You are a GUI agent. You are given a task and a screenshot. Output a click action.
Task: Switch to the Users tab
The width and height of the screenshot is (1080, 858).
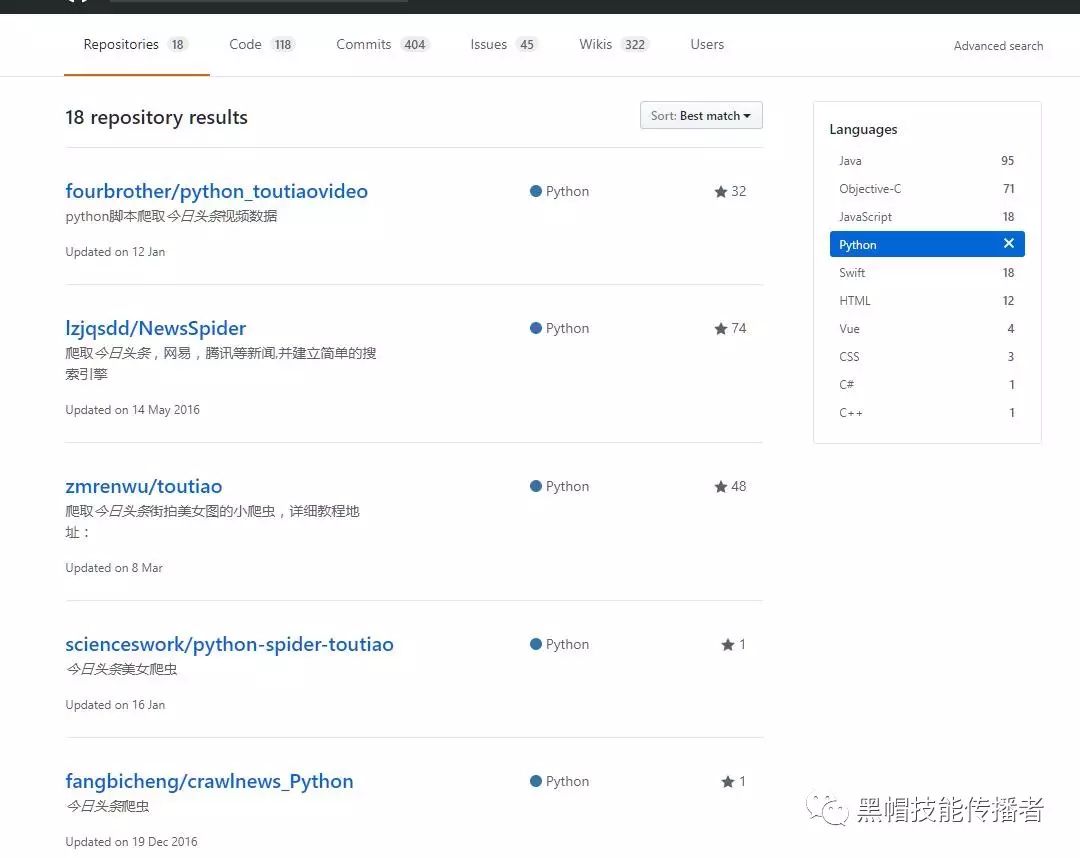(x=707, y=45)
